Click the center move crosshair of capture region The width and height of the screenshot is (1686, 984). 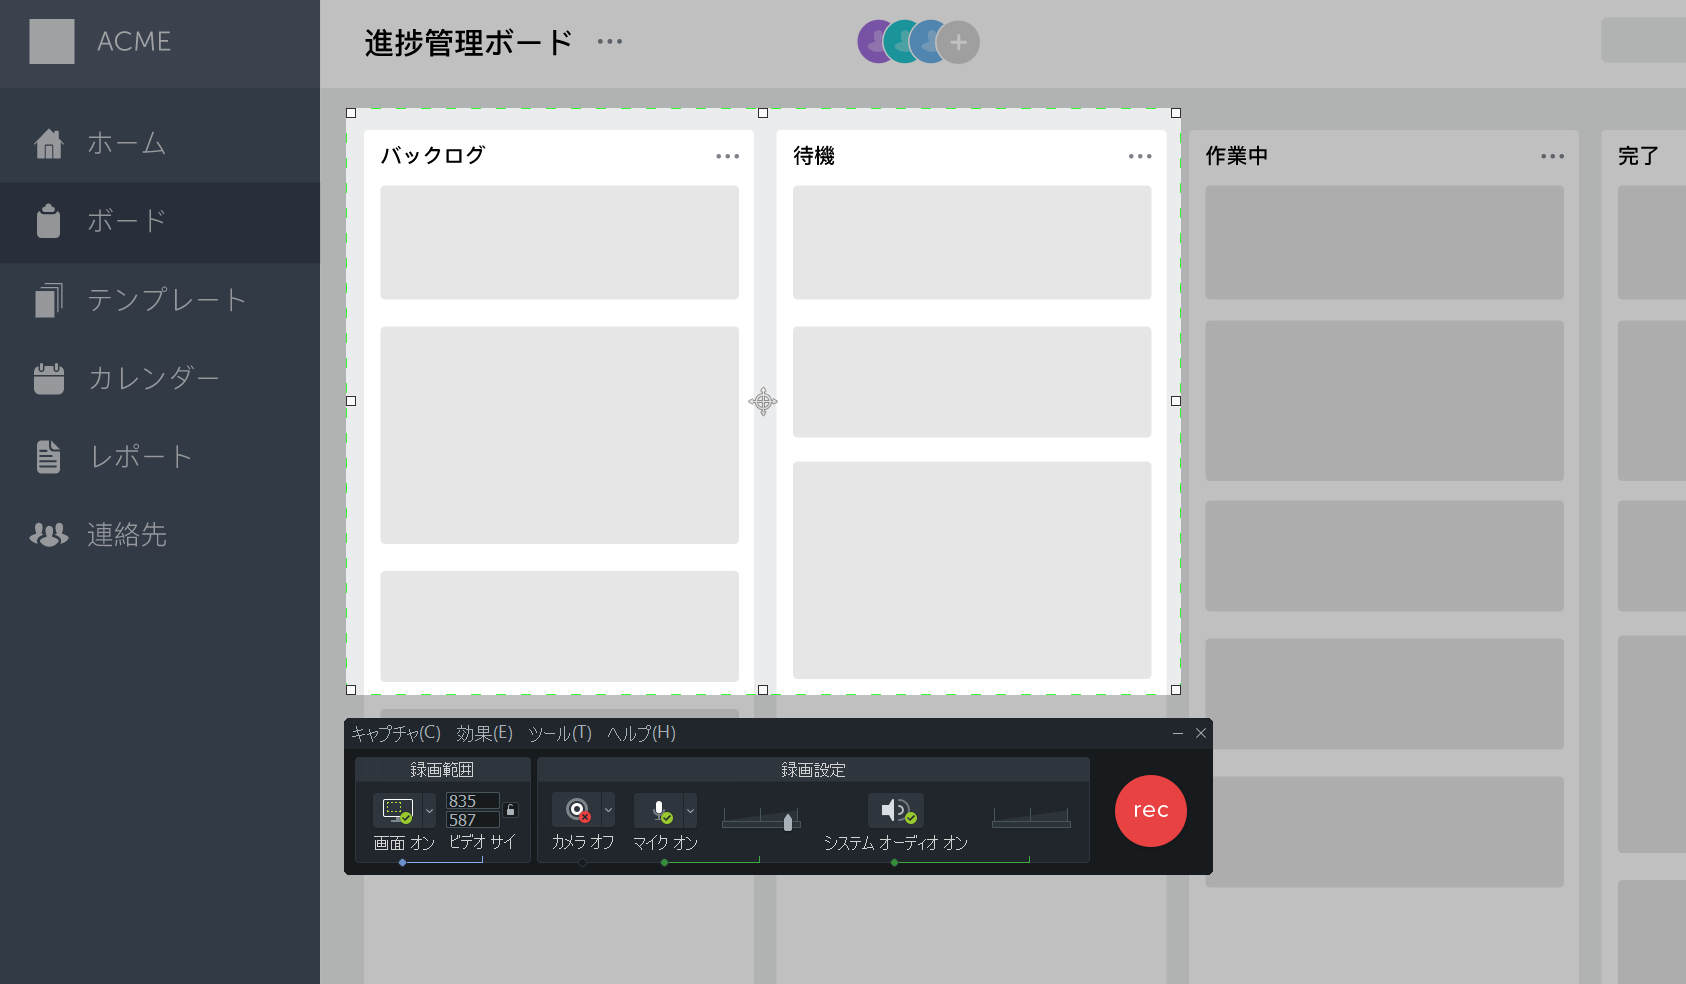763,402
